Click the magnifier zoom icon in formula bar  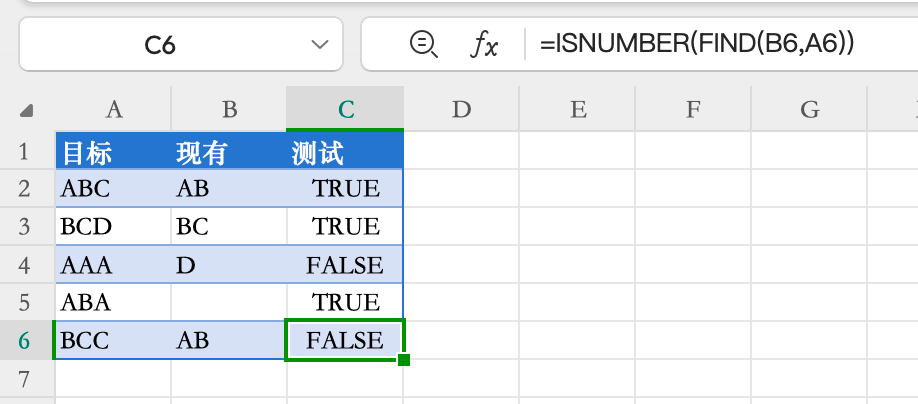point(423,43)
